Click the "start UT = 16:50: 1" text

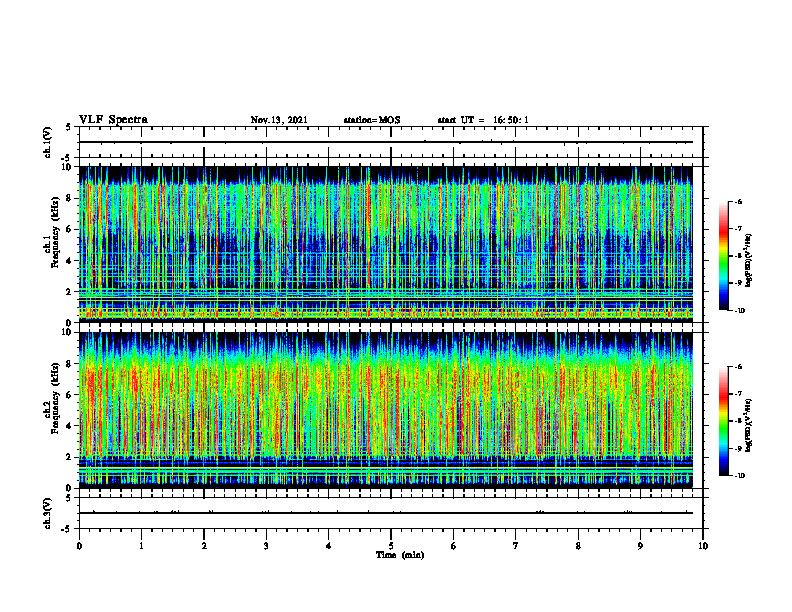pos(483,120)
